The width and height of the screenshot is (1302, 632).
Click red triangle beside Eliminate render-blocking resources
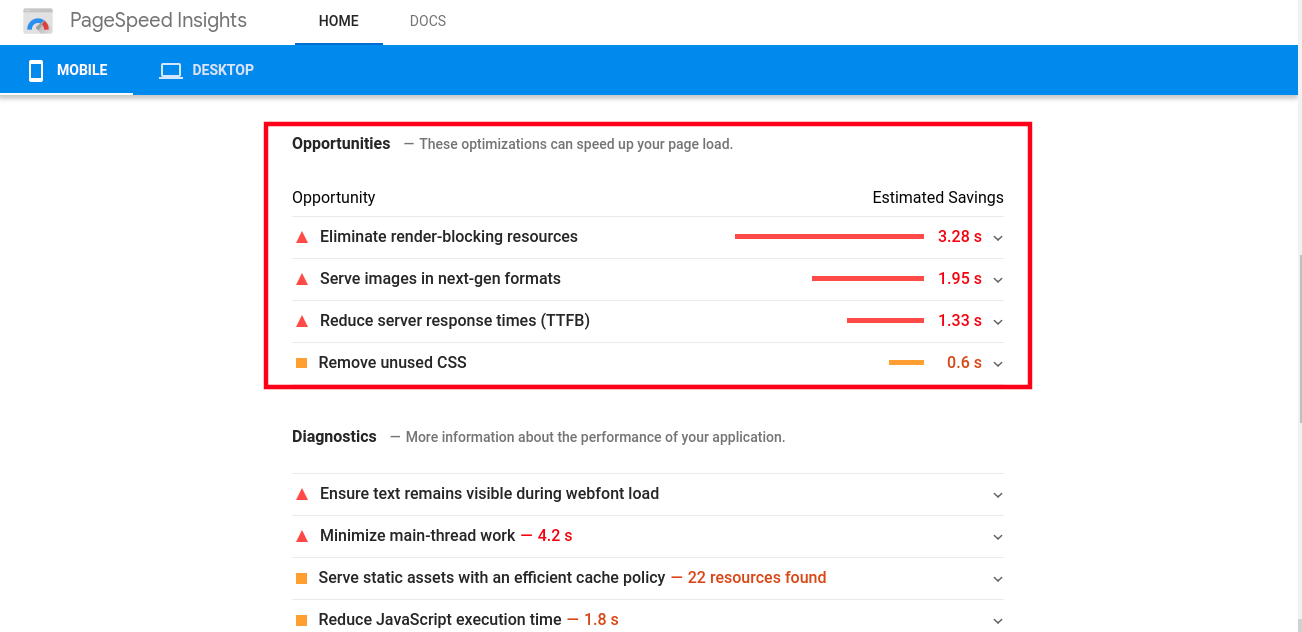[x=302, y=238]
